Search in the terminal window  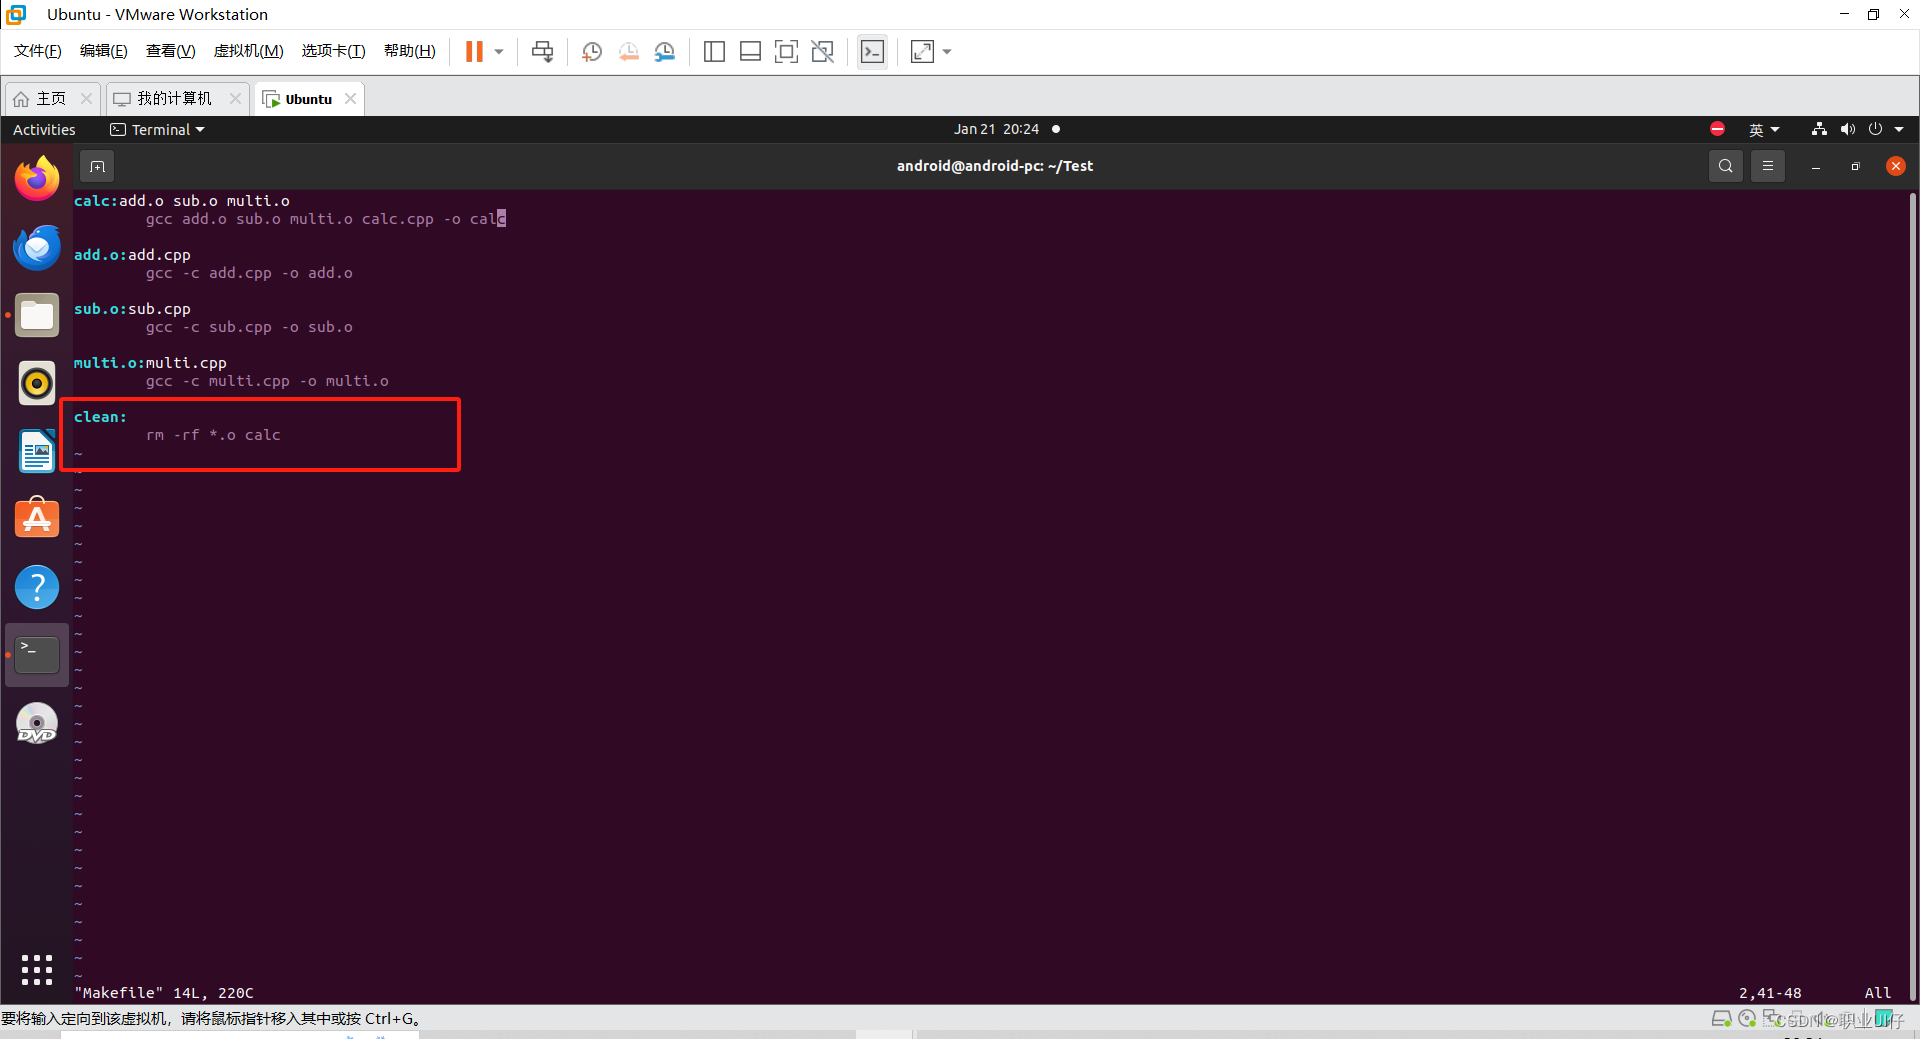[1725, 166]
